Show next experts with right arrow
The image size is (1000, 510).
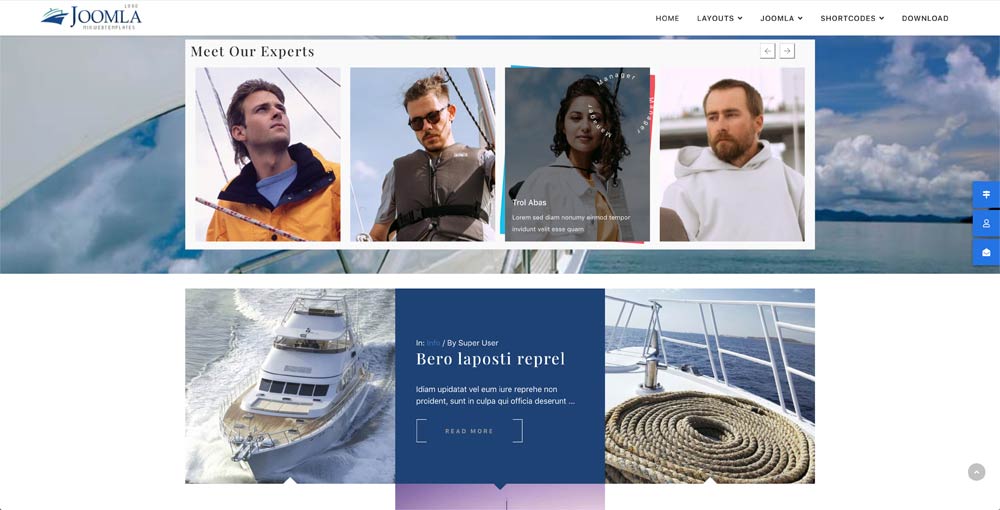787,51
